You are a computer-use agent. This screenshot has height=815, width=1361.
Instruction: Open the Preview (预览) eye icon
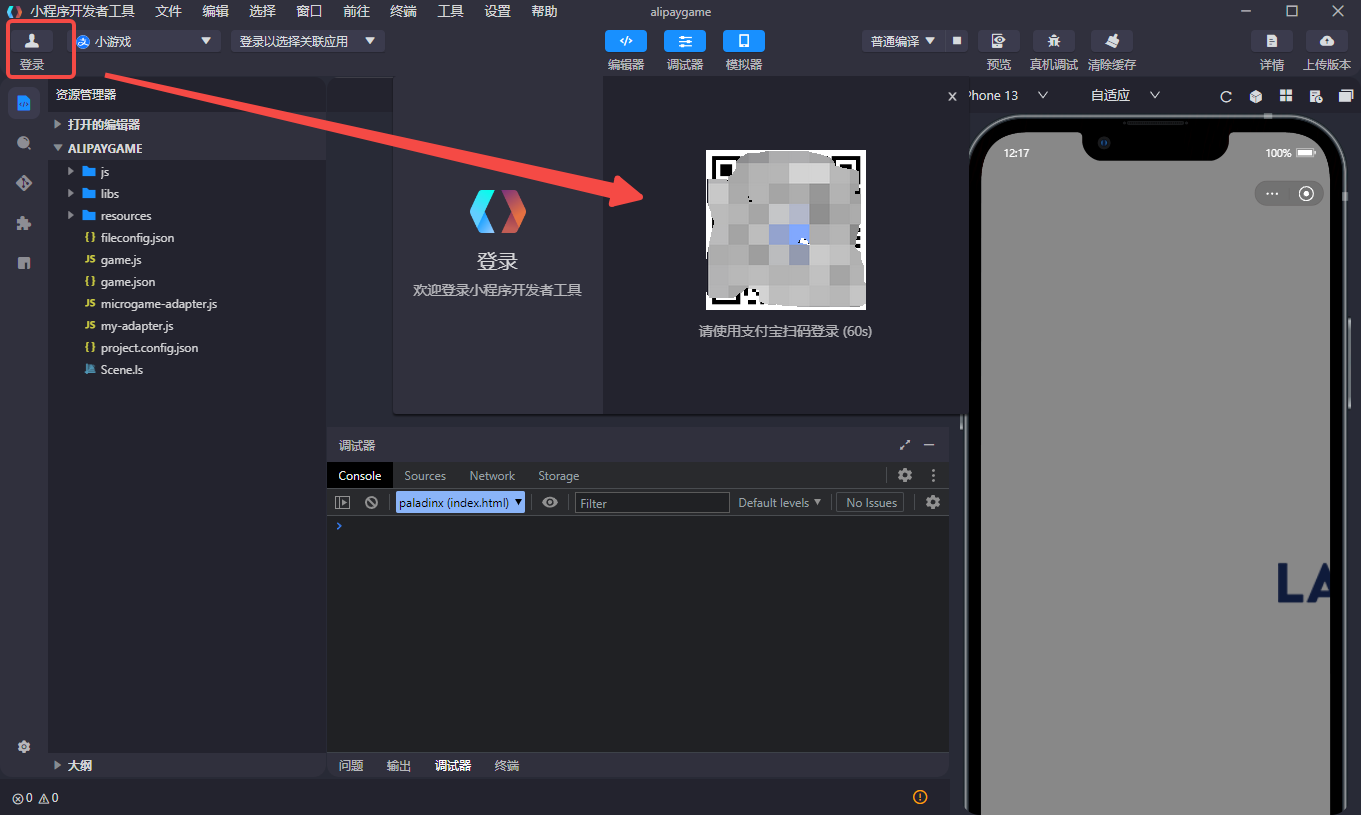click(x=998, y=41)
